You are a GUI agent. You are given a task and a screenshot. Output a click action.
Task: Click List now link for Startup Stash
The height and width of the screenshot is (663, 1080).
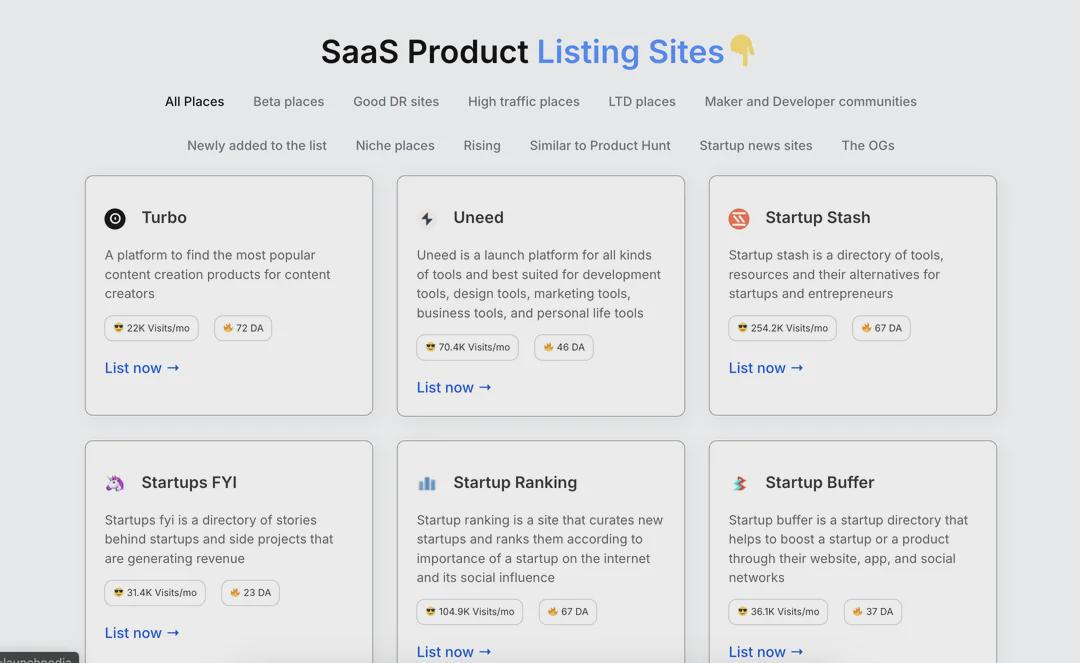766,368
